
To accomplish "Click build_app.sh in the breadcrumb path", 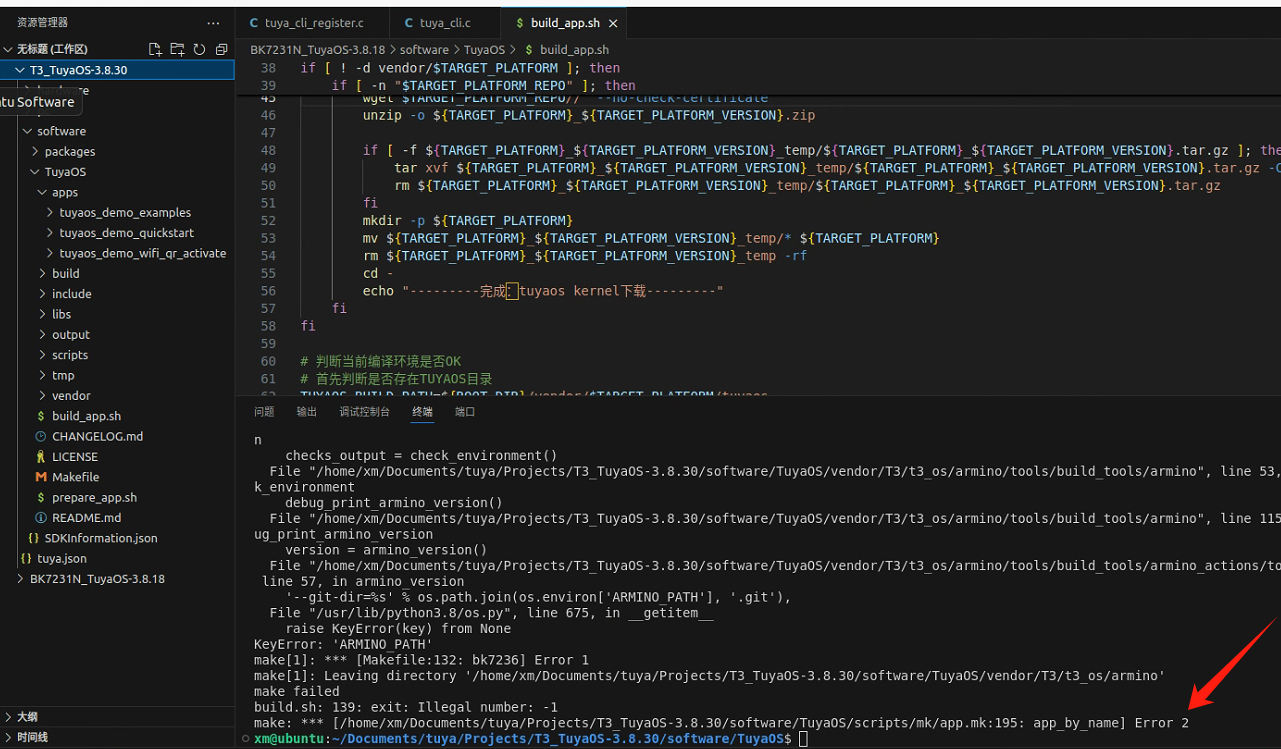I will 574,49.
